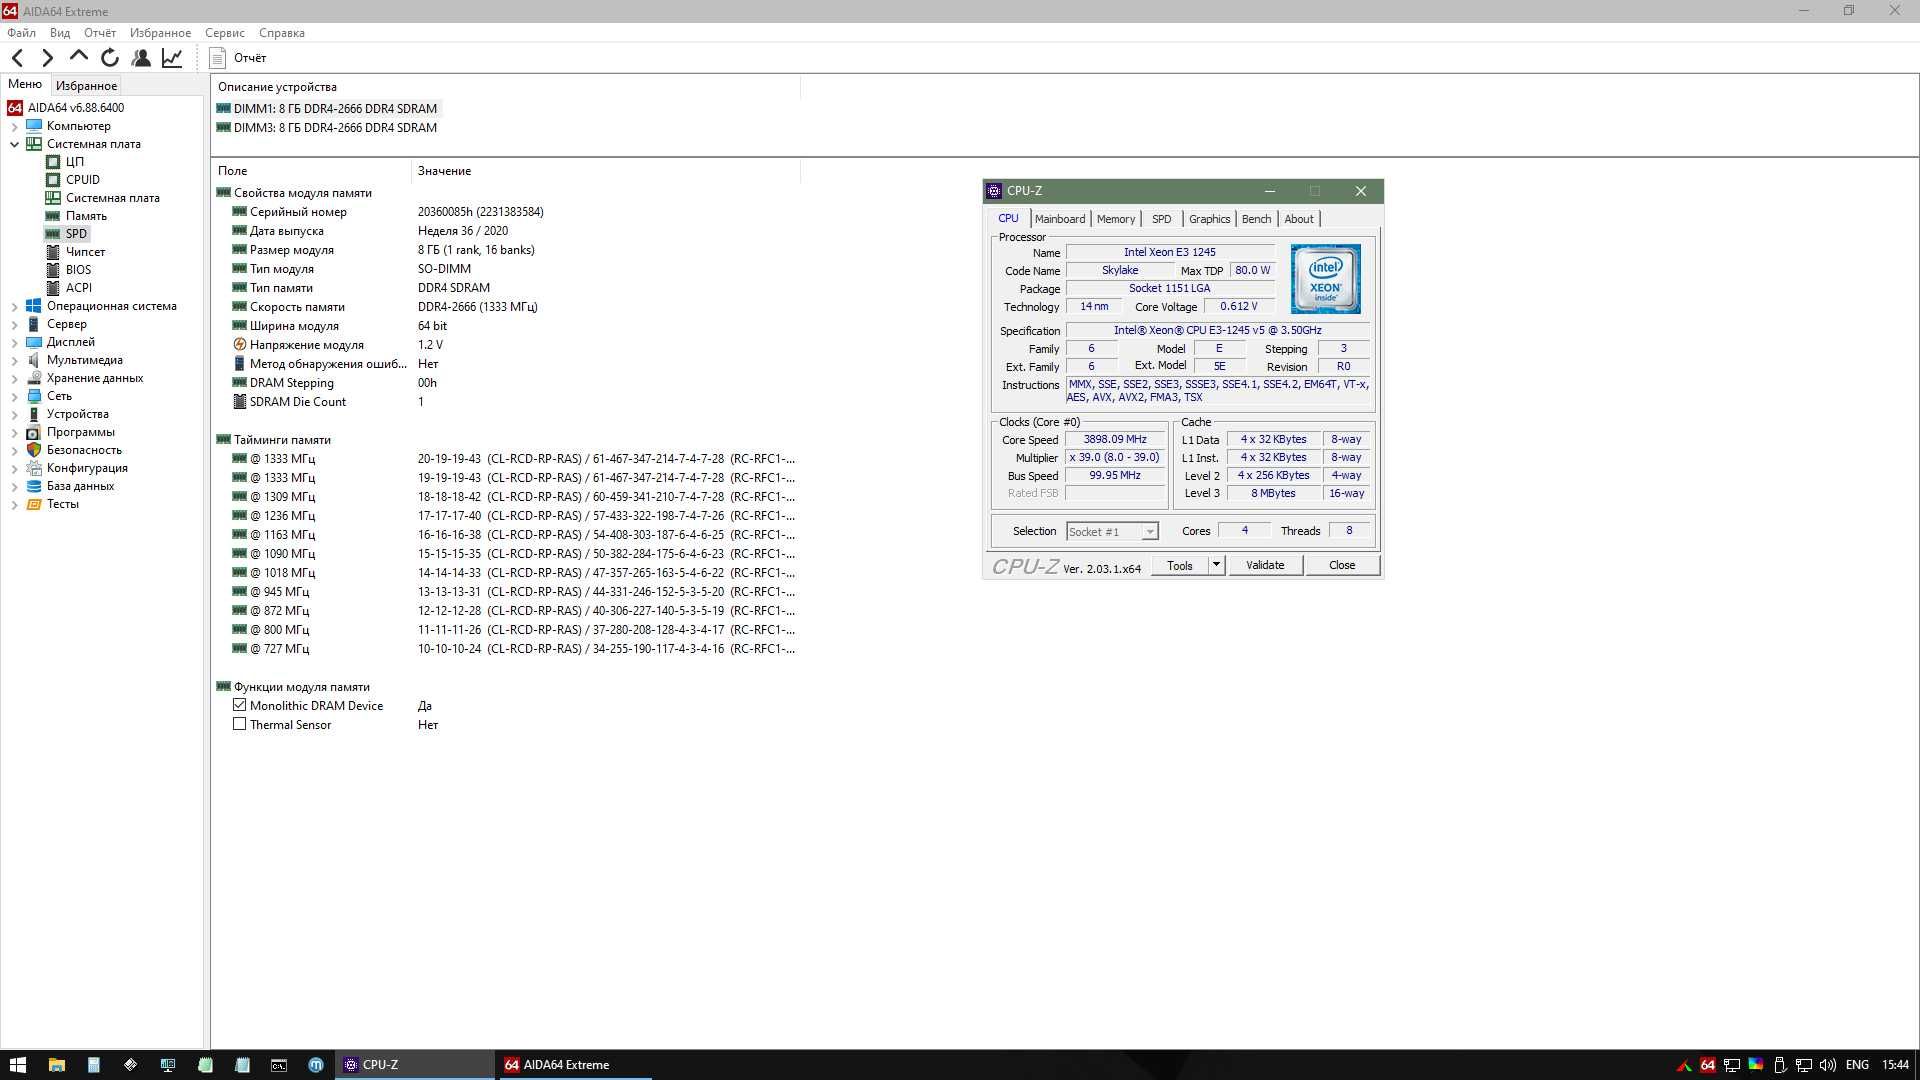Image resolution: width=1920 pixels, height=1080 pixels.
Task: Expand the Память tree item in left panel
Action: tap(86, 215)
